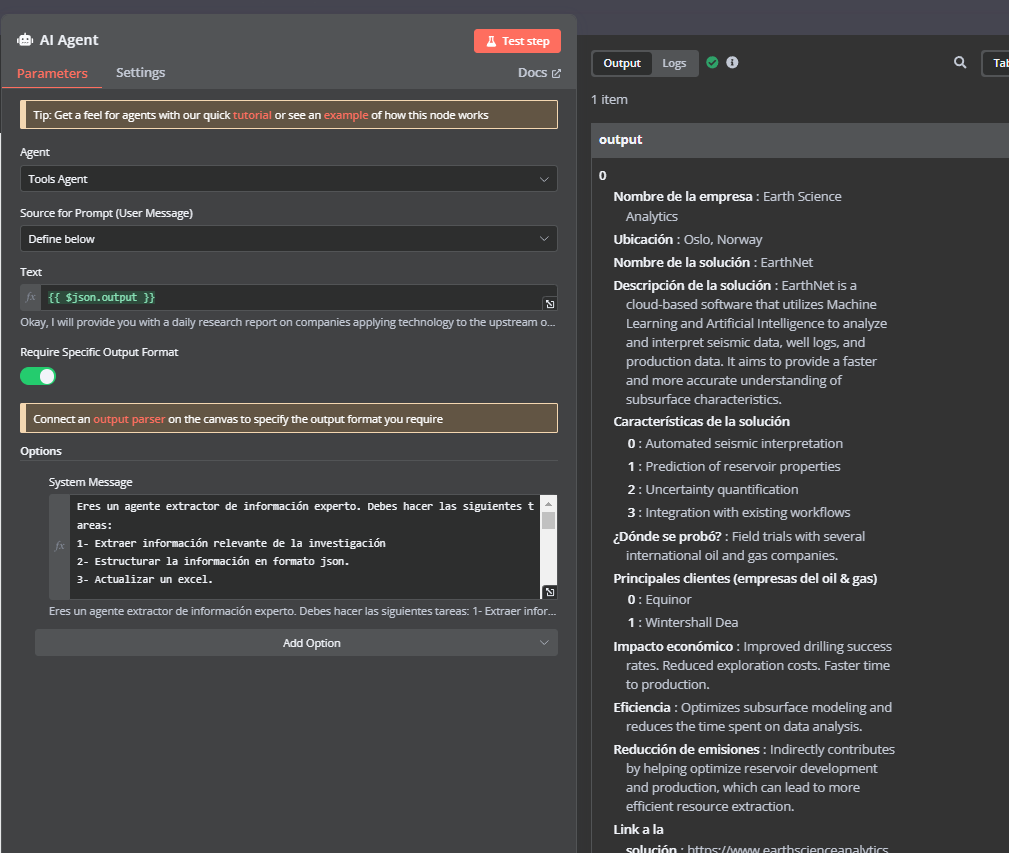Click the 'Eficiencia' label
Image resolution: width=1009 pixels, height=853 pixels.
[x=642, y=708]
